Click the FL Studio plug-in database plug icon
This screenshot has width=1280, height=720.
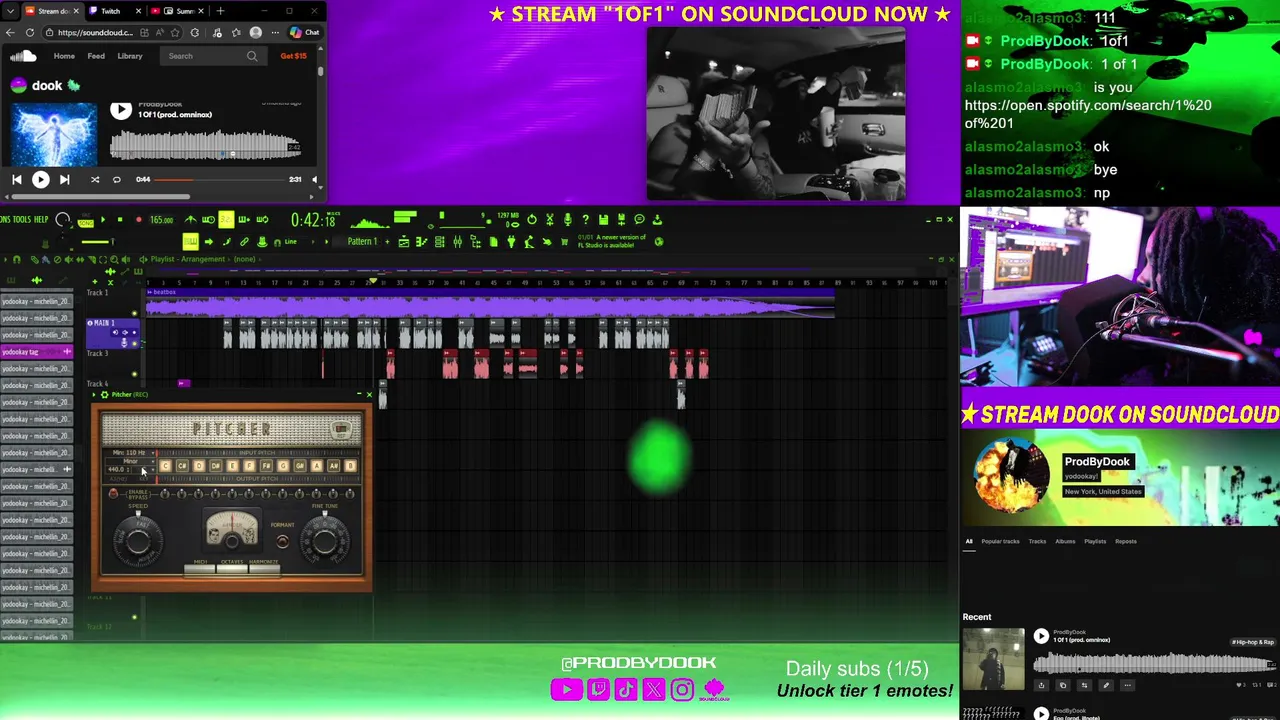(511, 242)
